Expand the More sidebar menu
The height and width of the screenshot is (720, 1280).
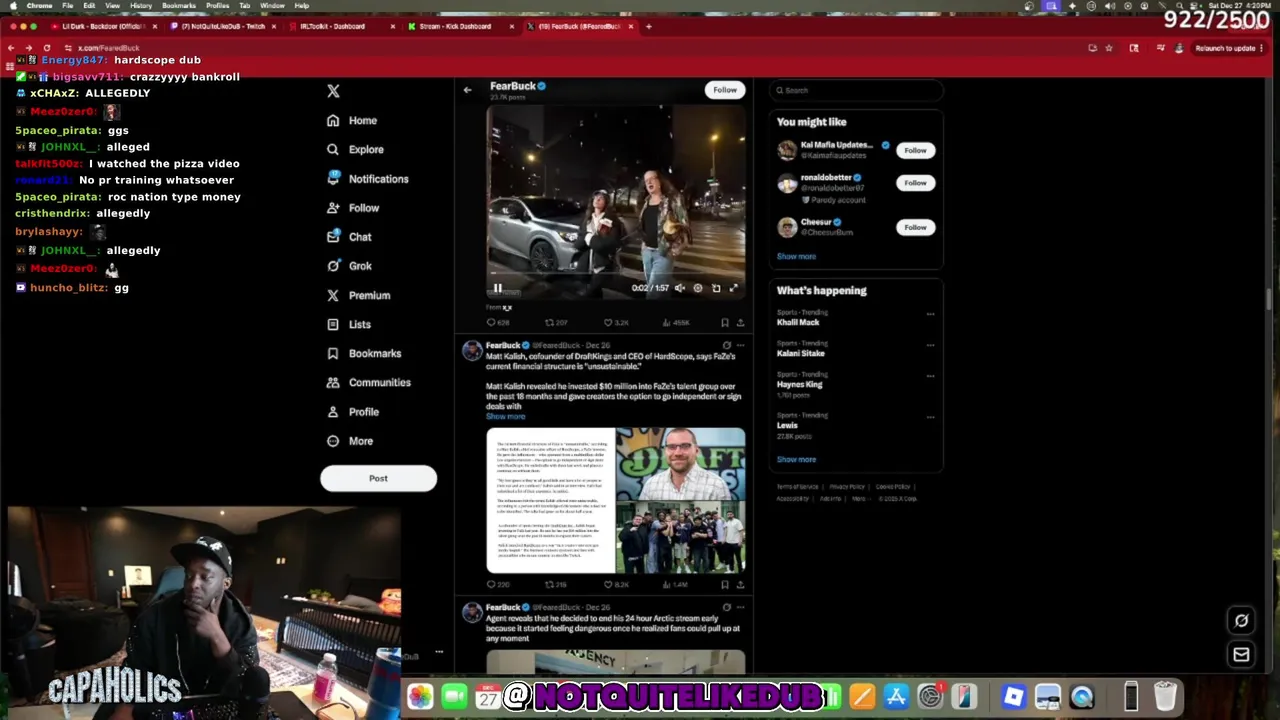click(x=350, y=440)
